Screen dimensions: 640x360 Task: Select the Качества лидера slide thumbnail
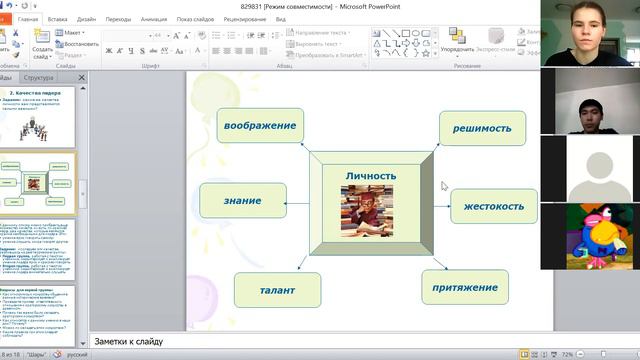(x=37, y=117)
